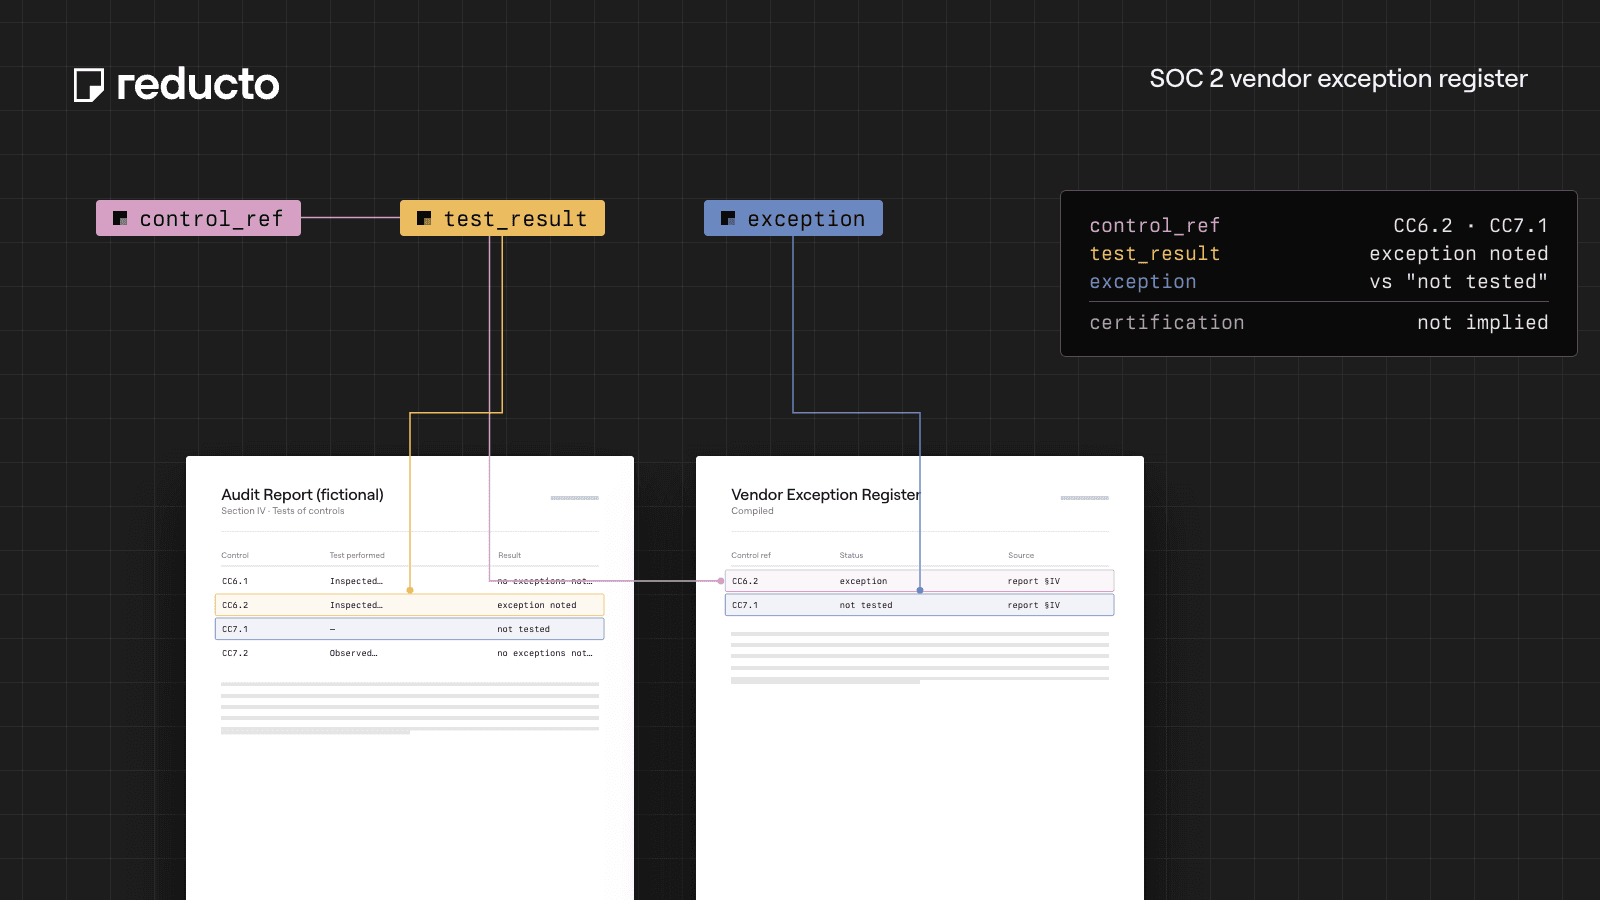The height and width of the screenshot is (900, 1600).
Task: Click 'test_result' label in summary panel
Action: [x=1155, y=254]
